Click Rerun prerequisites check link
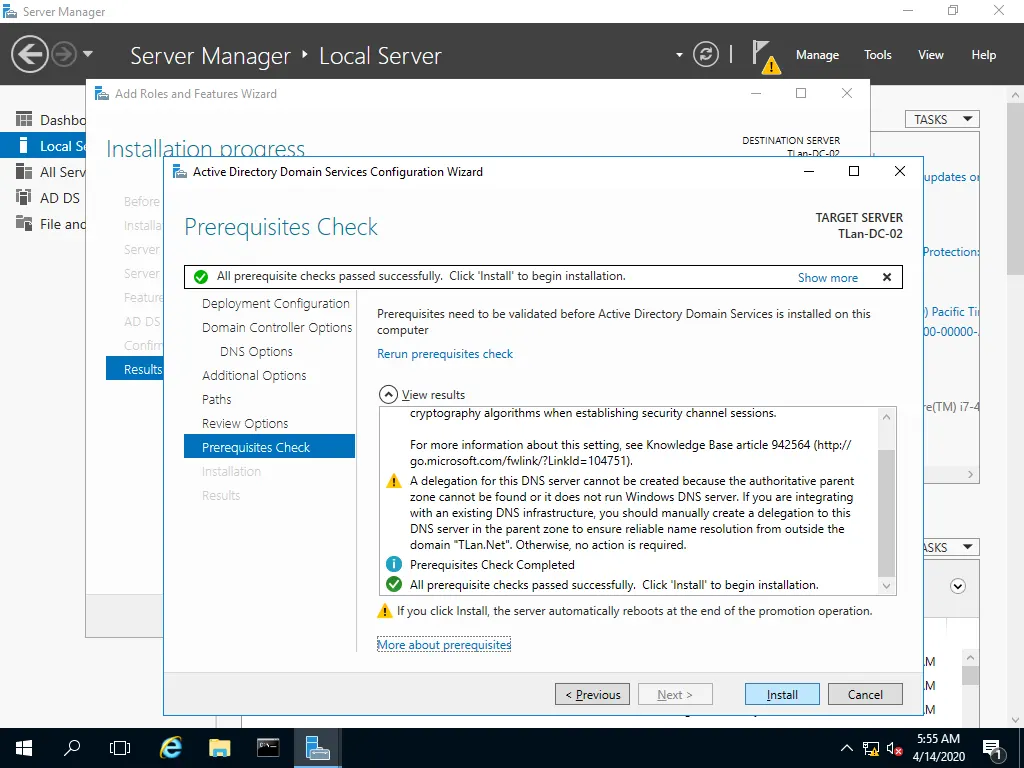Image resolution: width=1024 pixels, height=768 pixels. pos(445,354)
